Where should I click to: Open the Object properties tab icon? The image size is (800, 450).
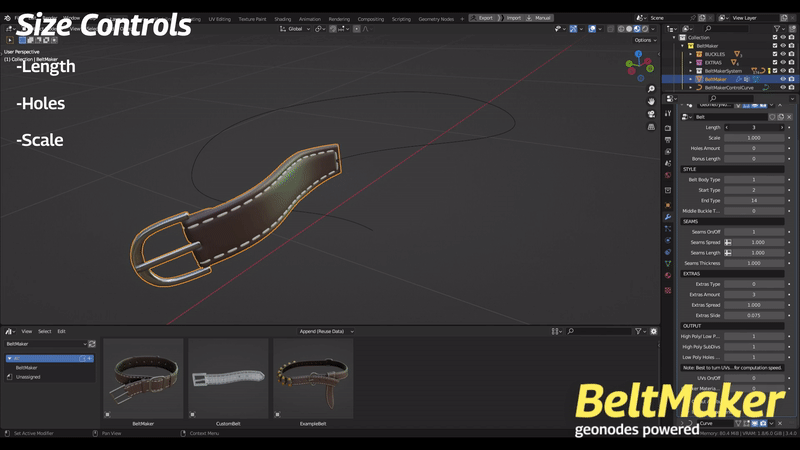[x=668, y=205]
